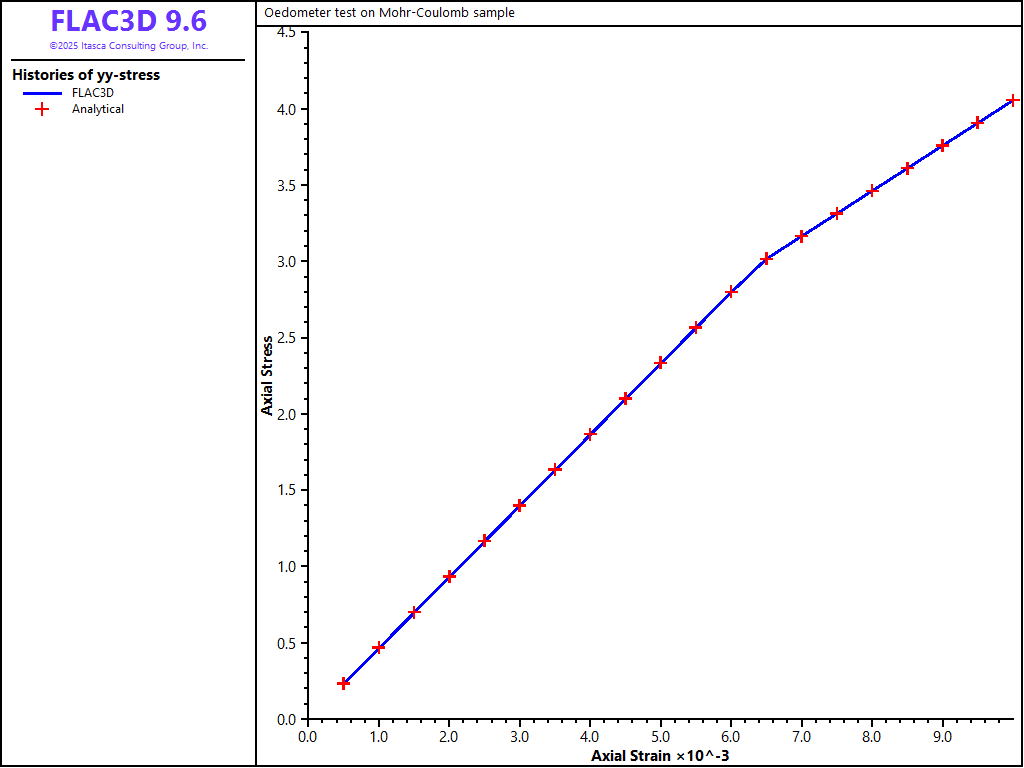Click the 'Axial Strain ×10^-3' horizontal axis label

coord(660,755)
